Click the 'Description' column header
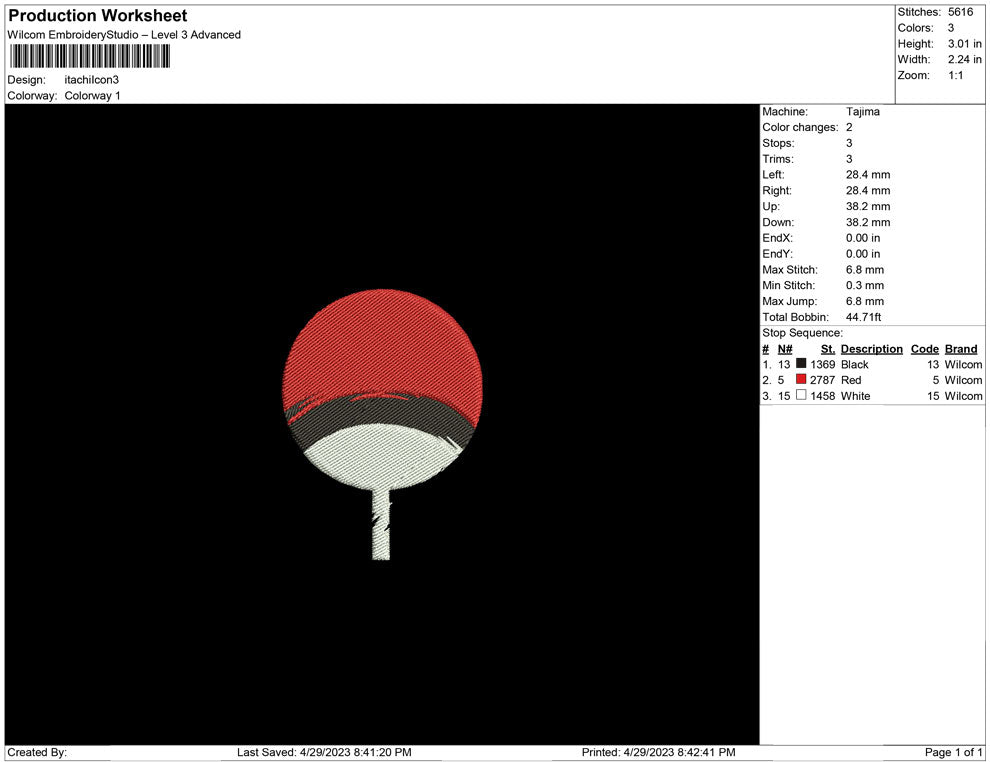 (871, 348)
